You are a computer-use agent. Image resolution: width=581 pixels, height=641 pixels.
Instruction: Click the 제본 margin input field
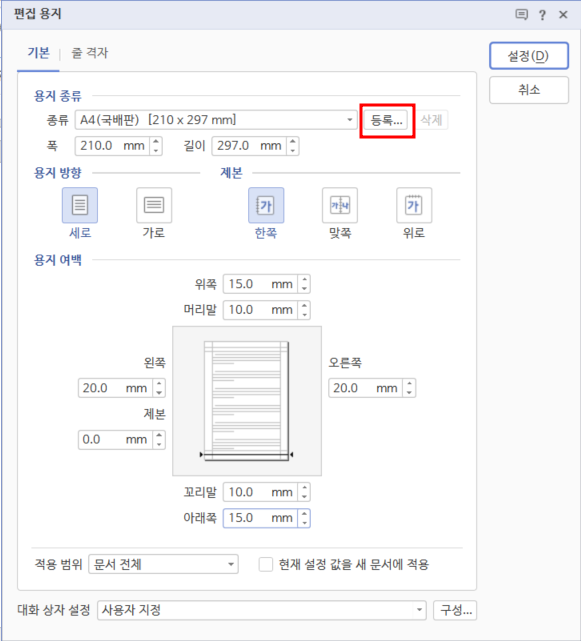(x=116, y=440)
